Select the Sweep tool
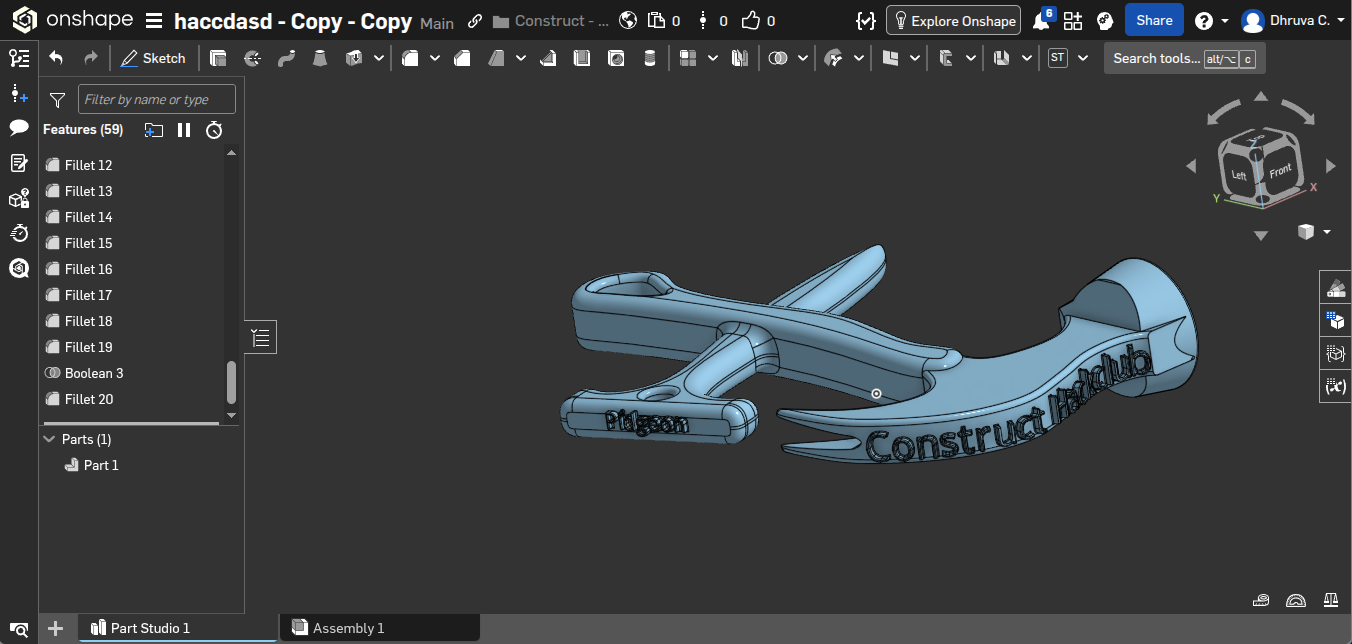The width and height of the screenshot is (1352, 644). [286, 58]
